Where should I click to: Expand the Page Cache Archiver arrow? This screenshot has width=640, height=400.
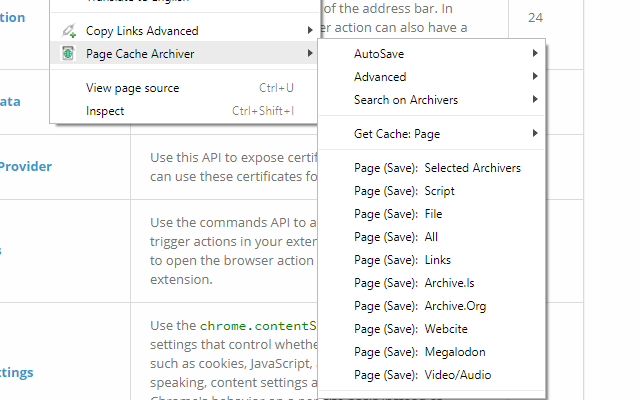pos(310,53)
